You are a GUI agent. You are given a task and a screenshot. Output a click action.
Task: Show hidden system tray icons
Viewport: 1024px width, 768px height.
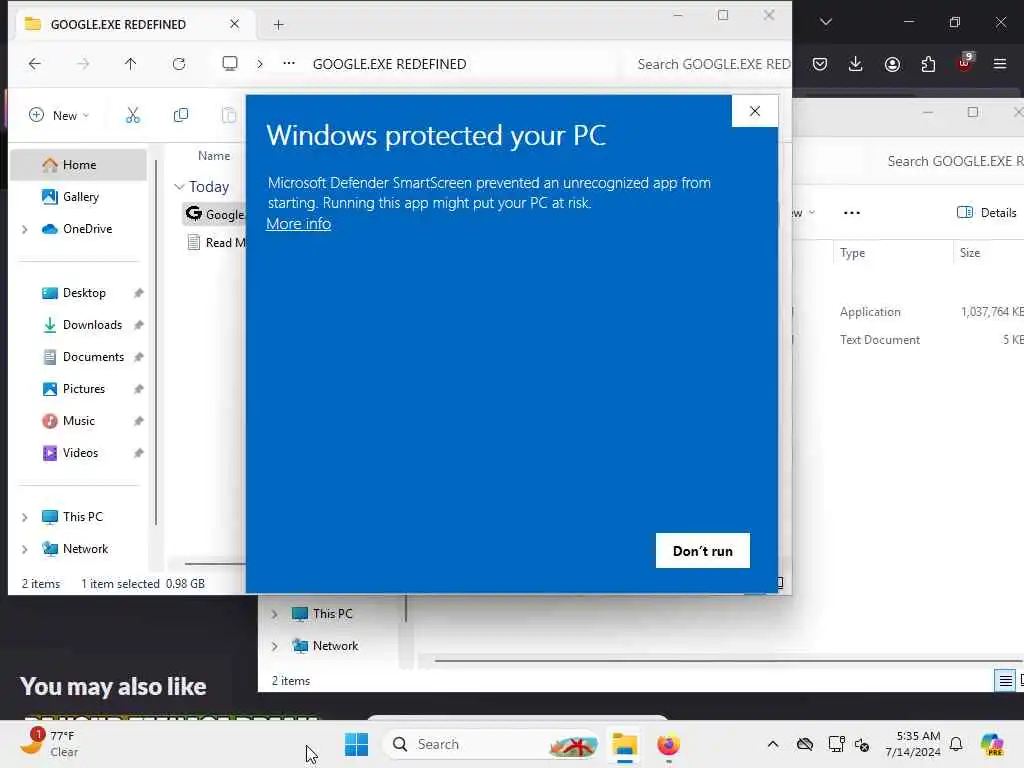tap(773, 744)
